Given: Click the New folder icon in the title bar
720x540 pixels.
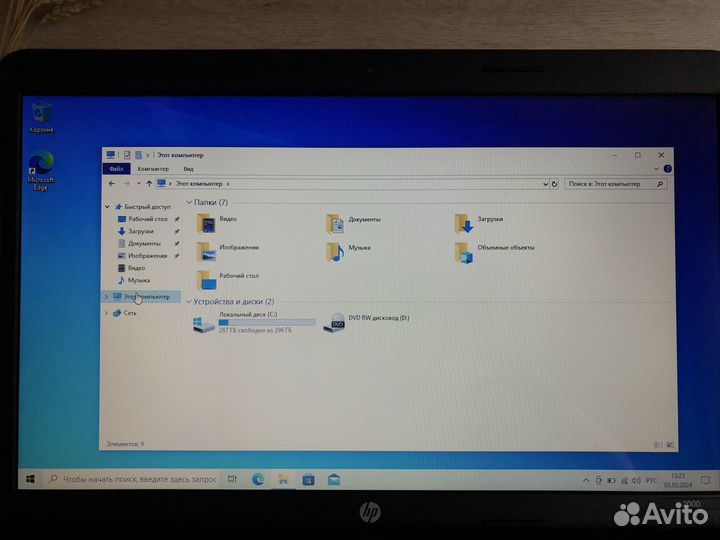Looking at the screenshot, I should (x=138, y=155).
